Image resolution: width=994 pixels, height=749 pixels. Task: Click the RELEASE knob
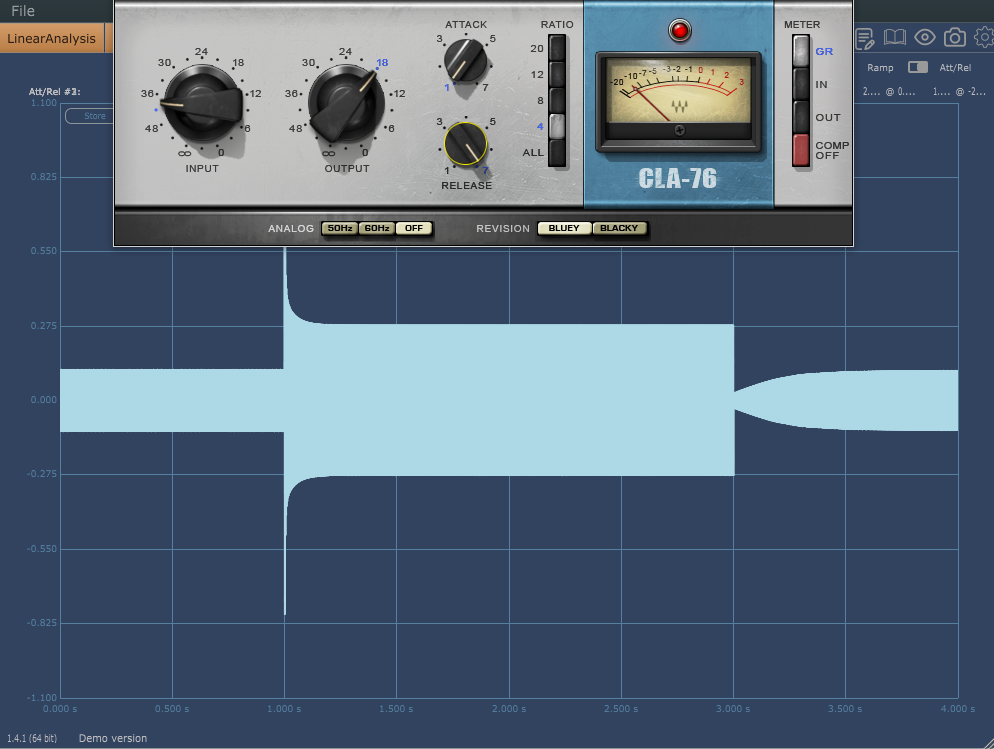[x=465, y=144]
